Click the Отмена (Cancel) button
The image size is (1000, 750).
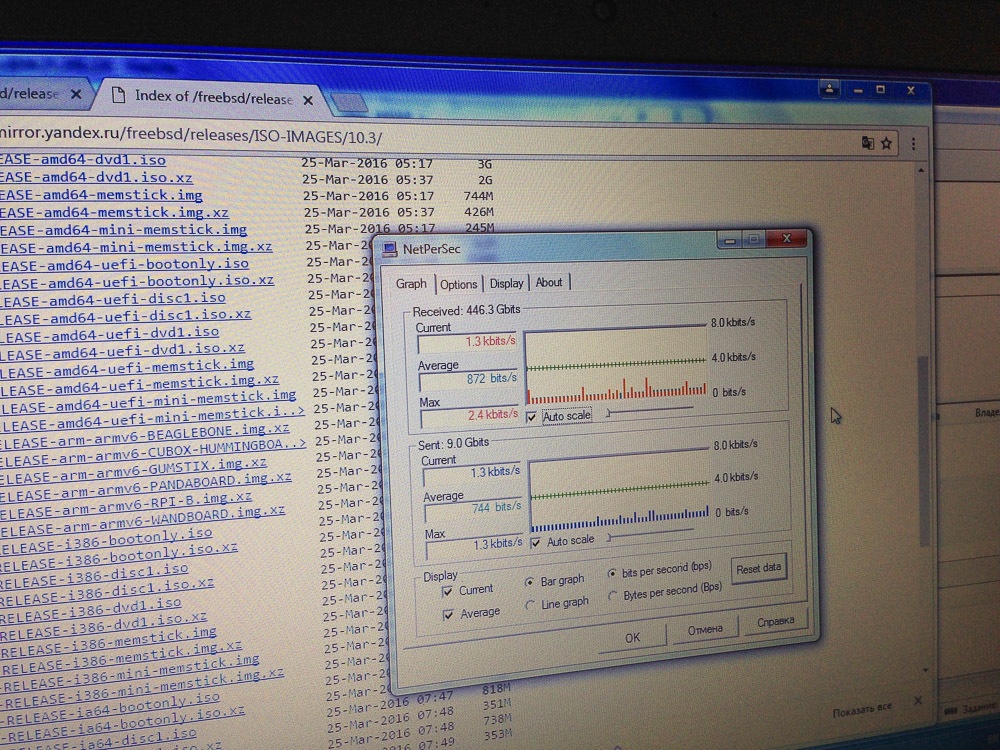click(x=705, y=629)
